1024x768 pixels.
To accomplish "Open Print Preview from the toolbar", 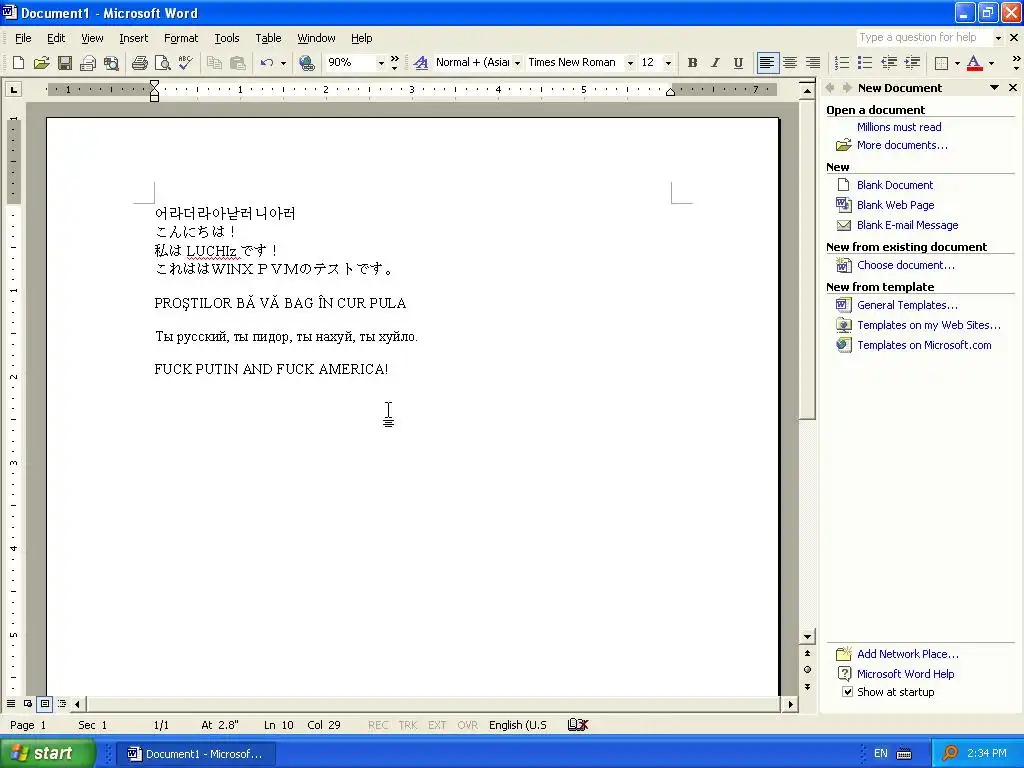I will point(162,63).
